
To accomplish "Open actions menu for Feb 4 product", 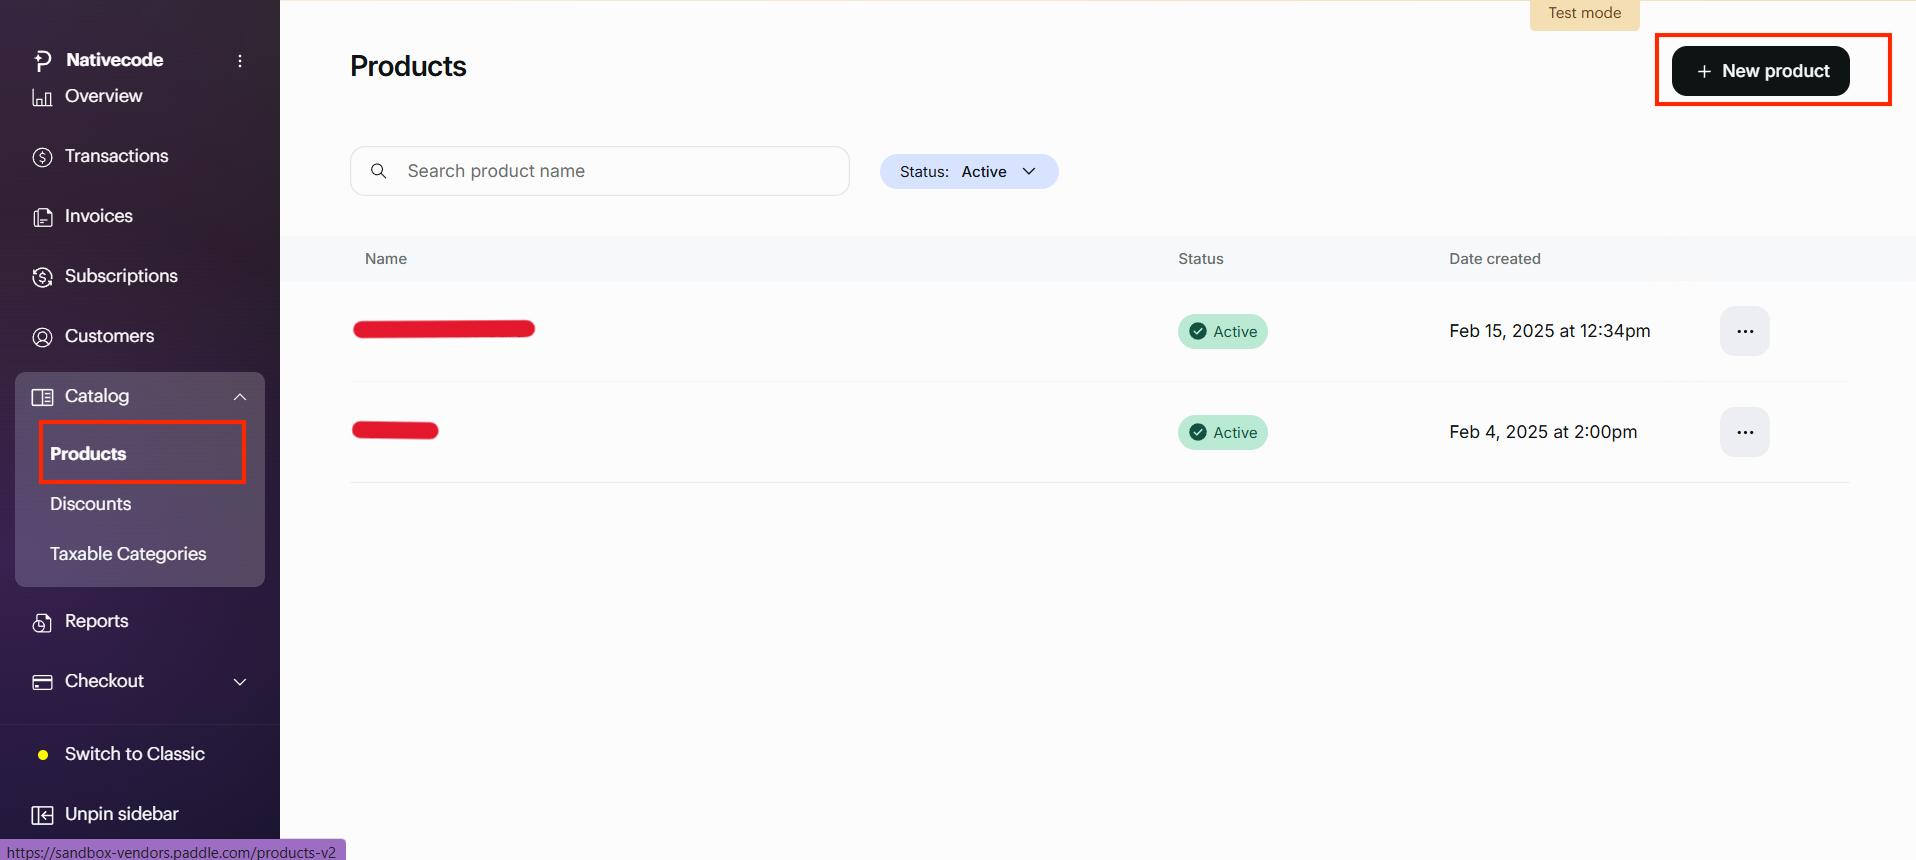I will coord(1744,432).
